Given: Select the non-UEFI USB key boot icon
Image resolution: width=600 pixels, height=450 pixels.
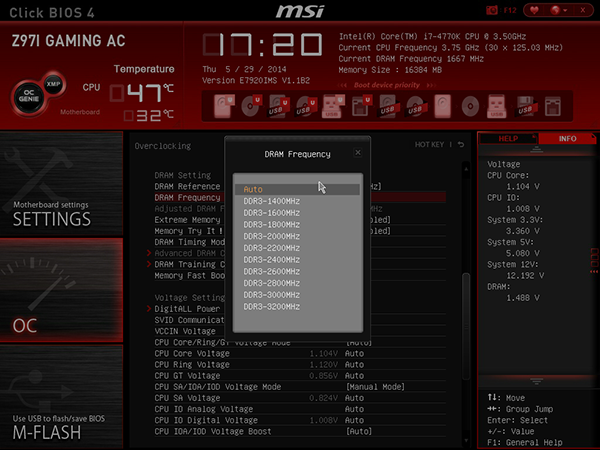Looking at the screenshot, I should click(x=497, y=106).
